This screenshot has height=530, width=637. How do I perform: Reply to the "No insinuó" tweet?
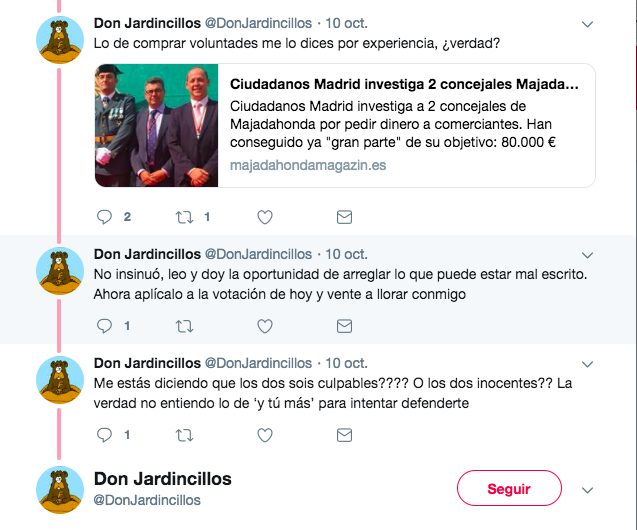click(x=104, y=326)
